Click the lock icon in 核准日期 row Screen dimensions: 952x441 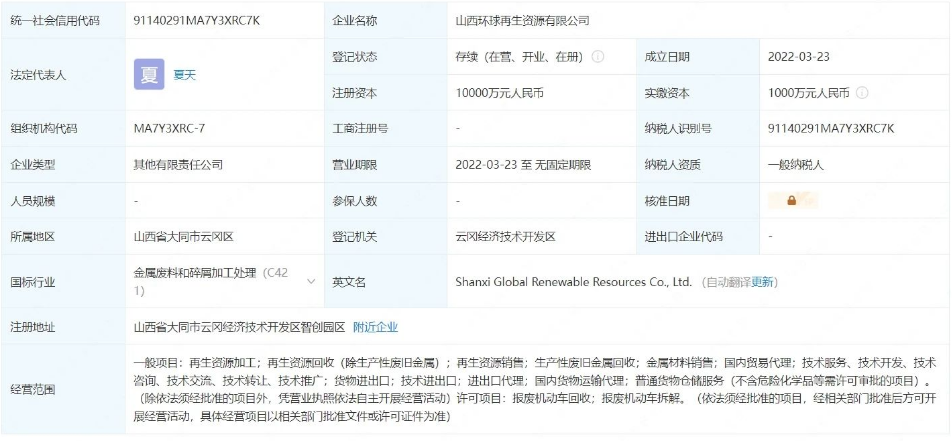(792, 200)
